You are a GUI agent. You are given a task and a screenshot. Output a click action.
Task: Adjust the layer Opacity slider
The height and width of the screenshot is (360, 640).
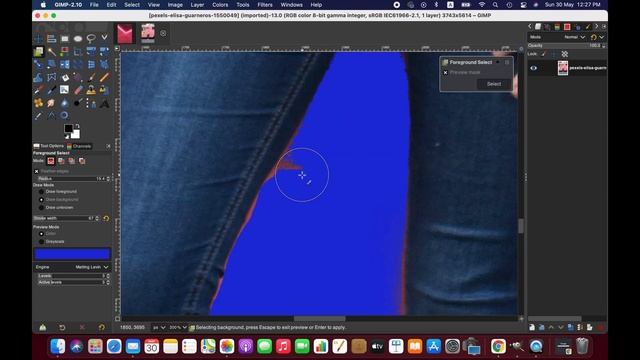pyautogui.click(x=567, y=45)
